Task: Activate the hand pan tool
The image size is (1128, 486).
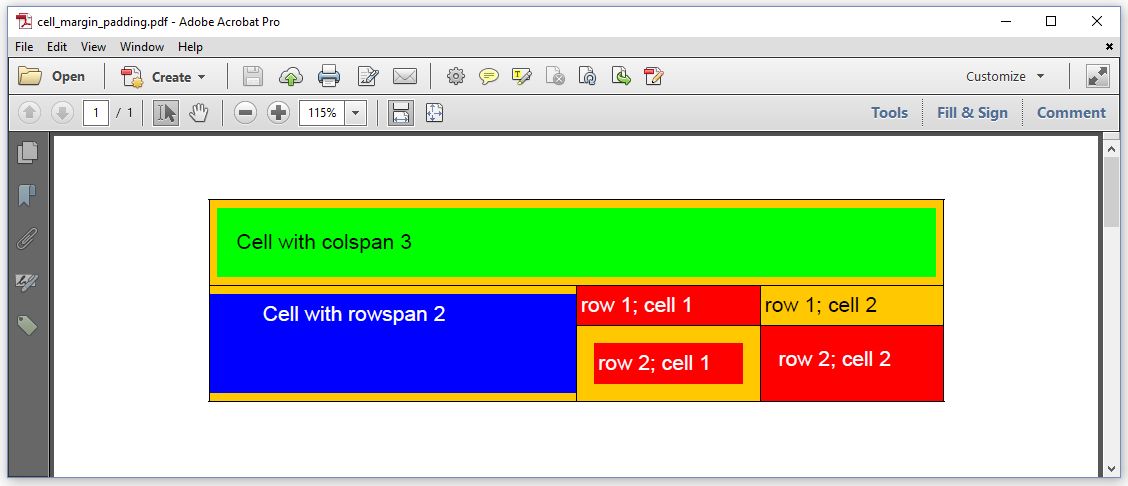Action: point(199,113)
